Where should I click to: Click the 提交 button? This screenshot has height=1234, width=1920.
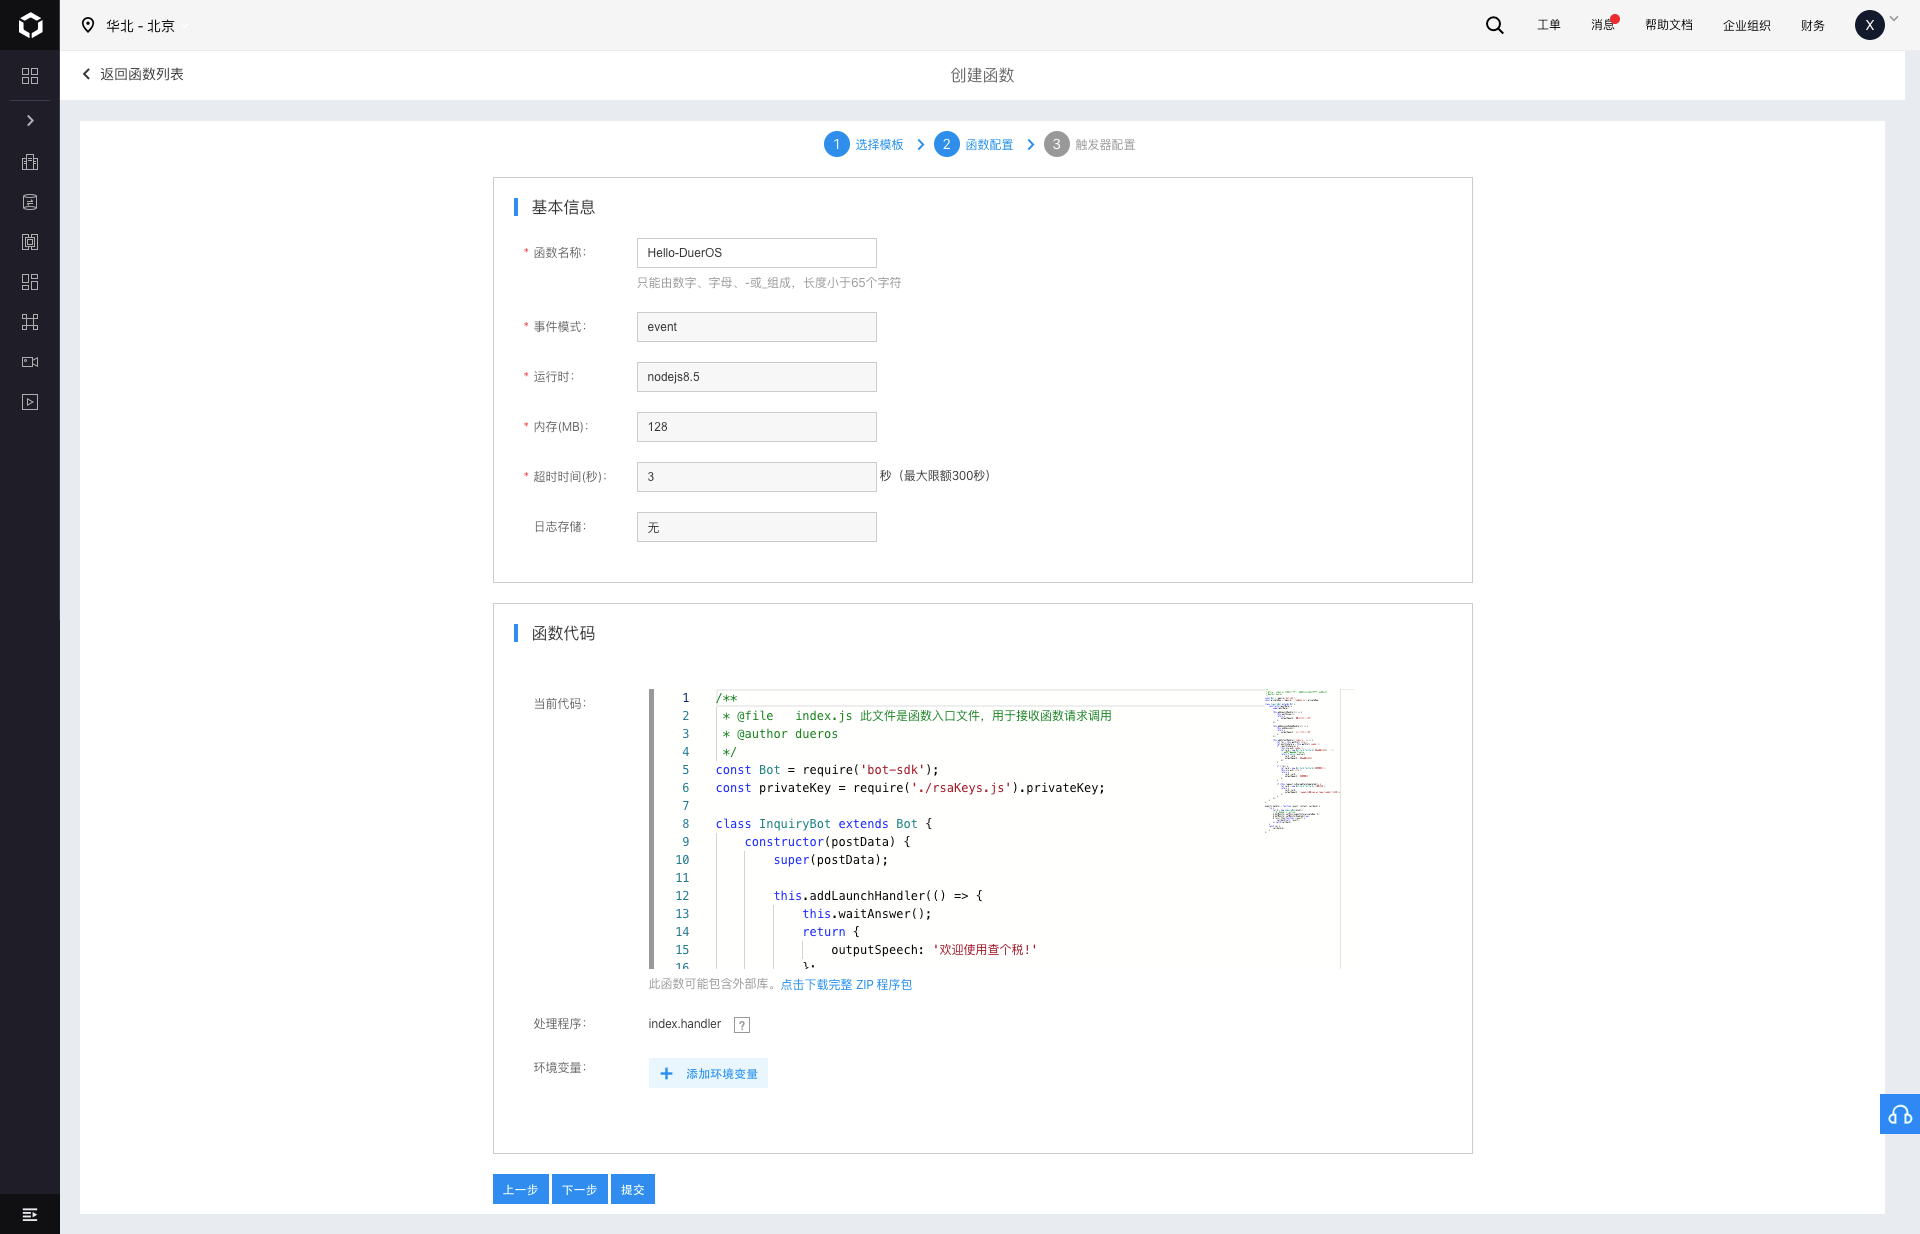click(632, 1189)
